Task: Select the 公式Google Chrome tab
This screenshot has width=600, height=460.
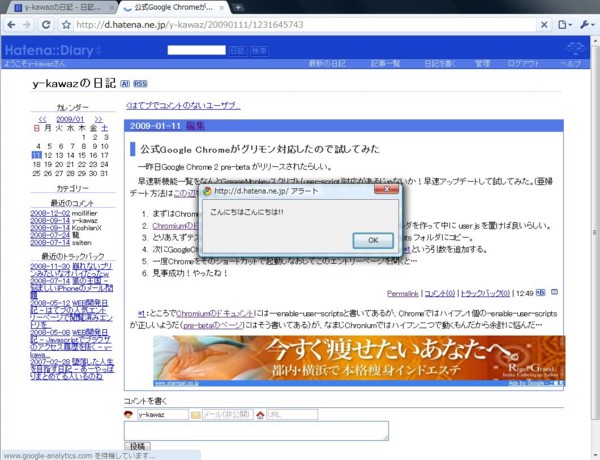Action: click(x=173, y=7)
